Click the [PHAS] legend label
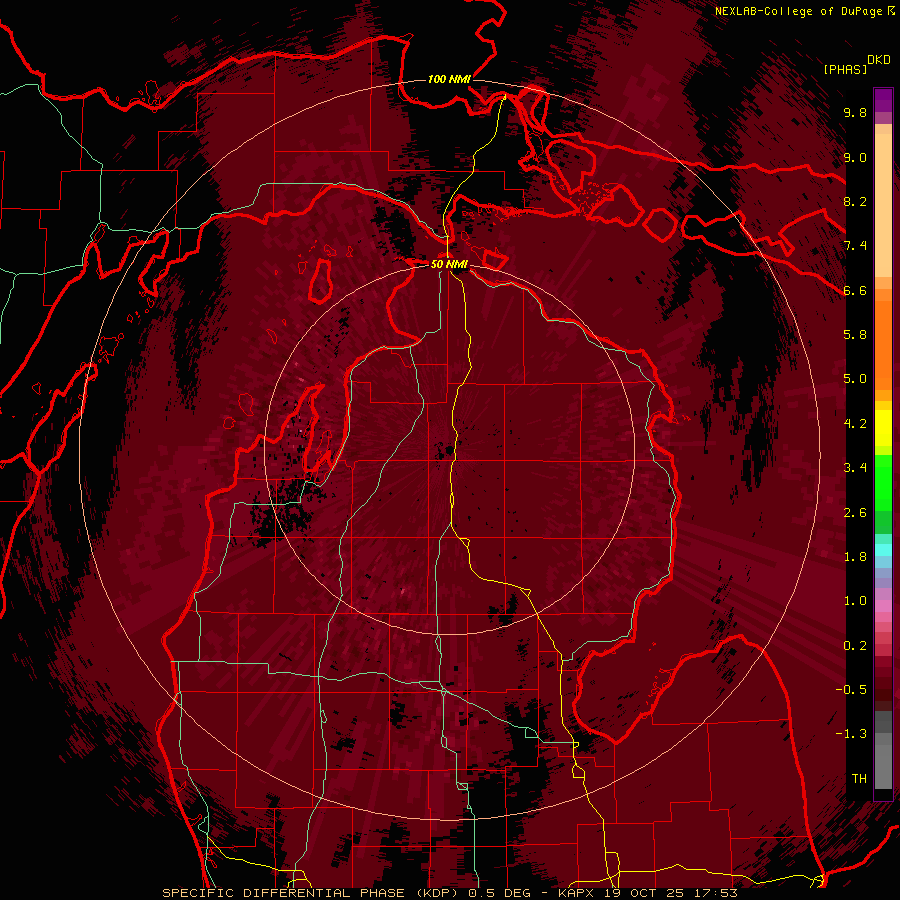 (x=845, y=69)
